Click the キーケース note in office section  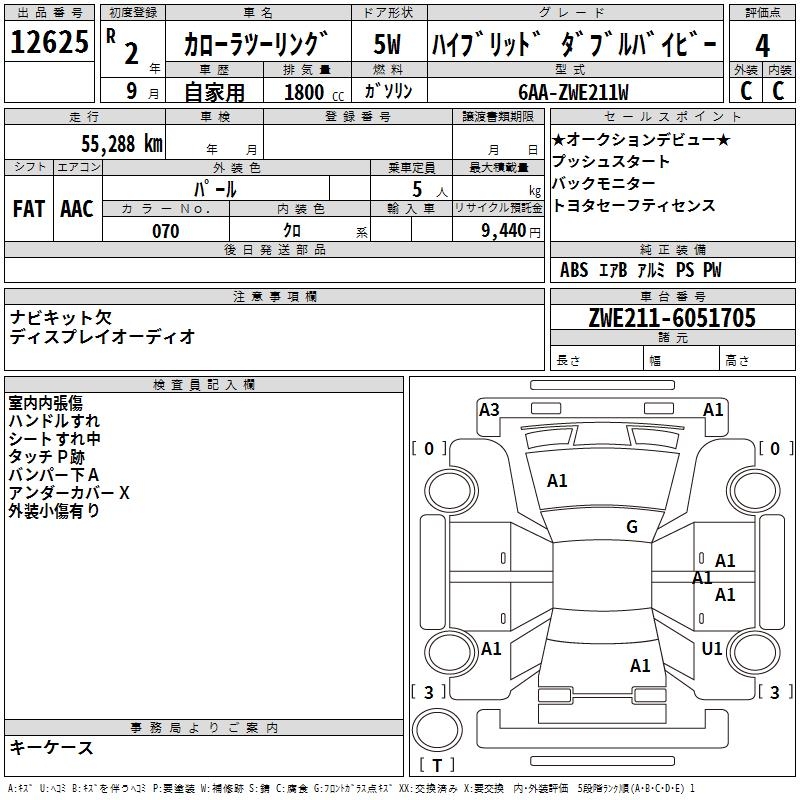click(x=52, y=748)
